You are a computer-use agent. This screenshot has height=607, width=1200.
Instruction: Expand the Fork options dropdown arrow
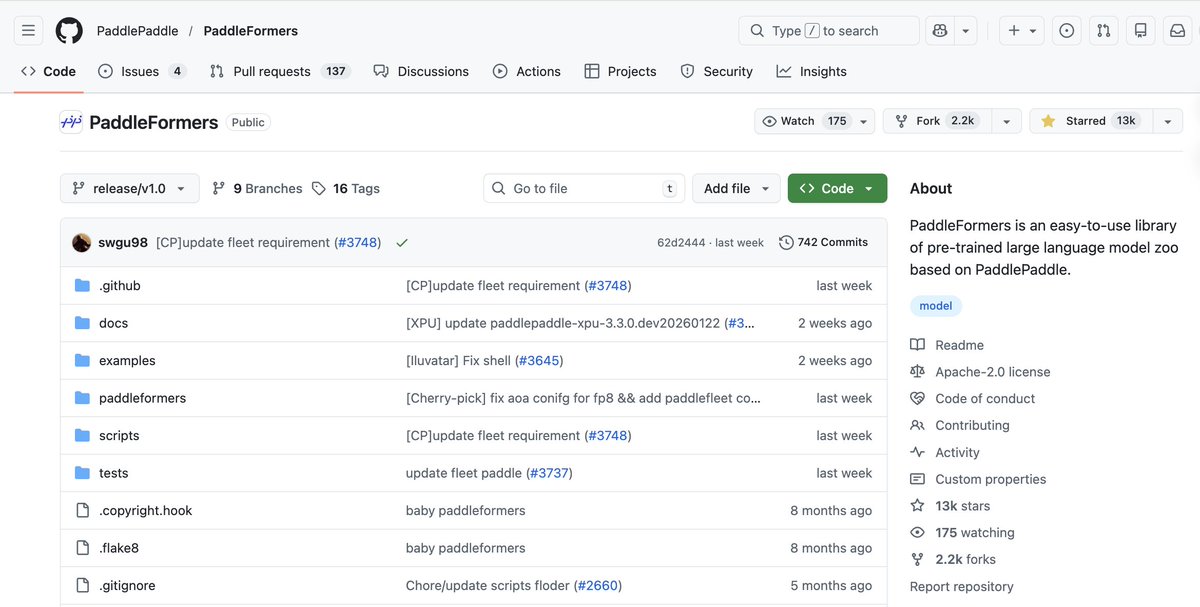(x=1005, y=121)
